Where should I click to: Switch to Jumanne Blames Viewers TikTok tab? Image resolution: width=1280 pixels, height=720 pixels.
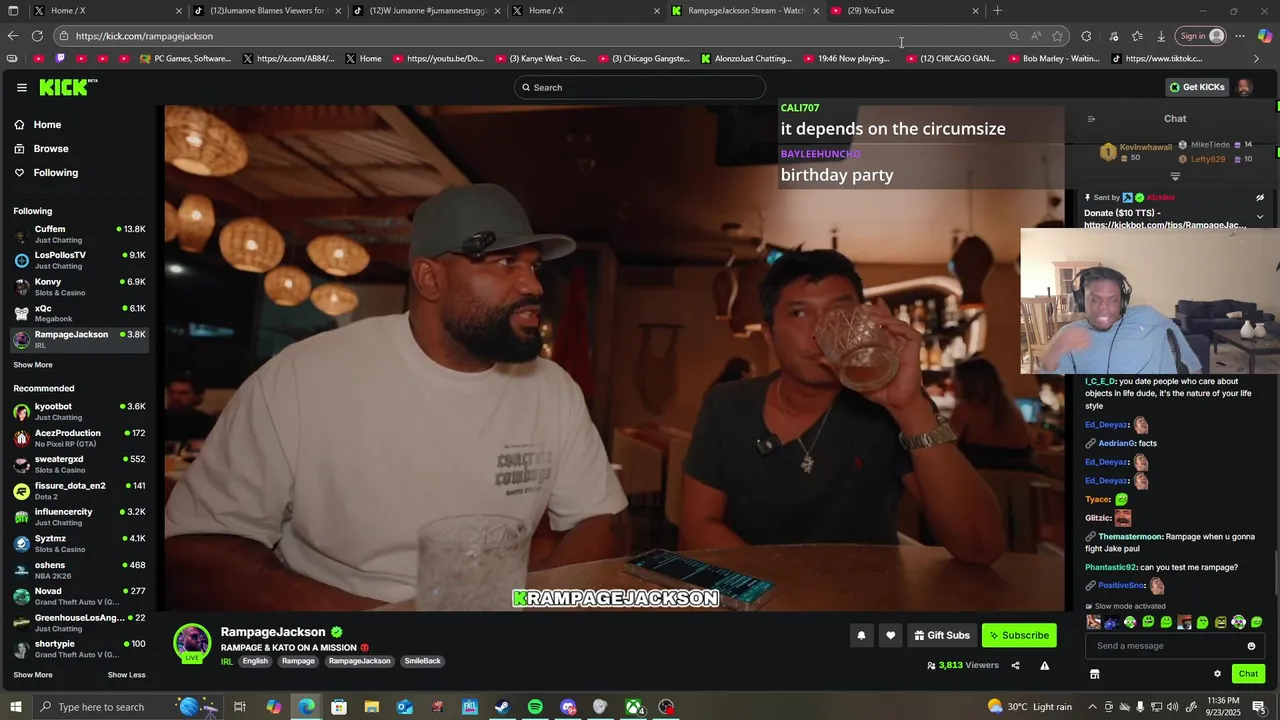click(x=267, y=11)
